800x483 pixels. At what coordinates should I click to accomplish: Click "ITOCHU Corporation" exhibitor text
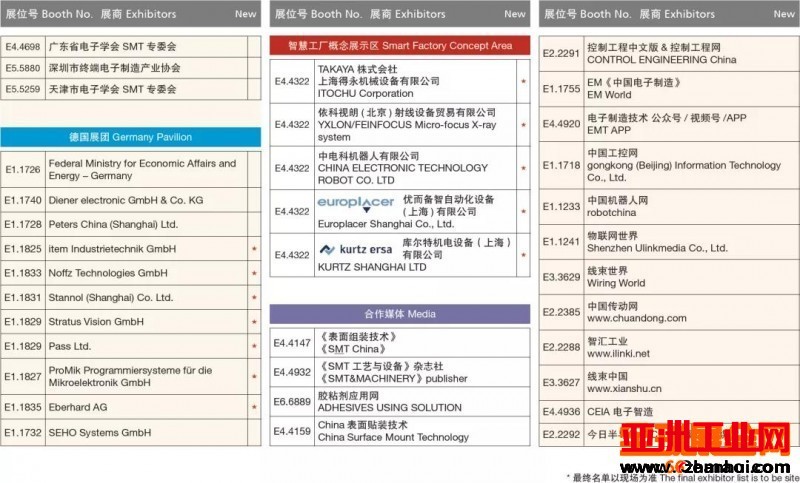click(365, 94)
